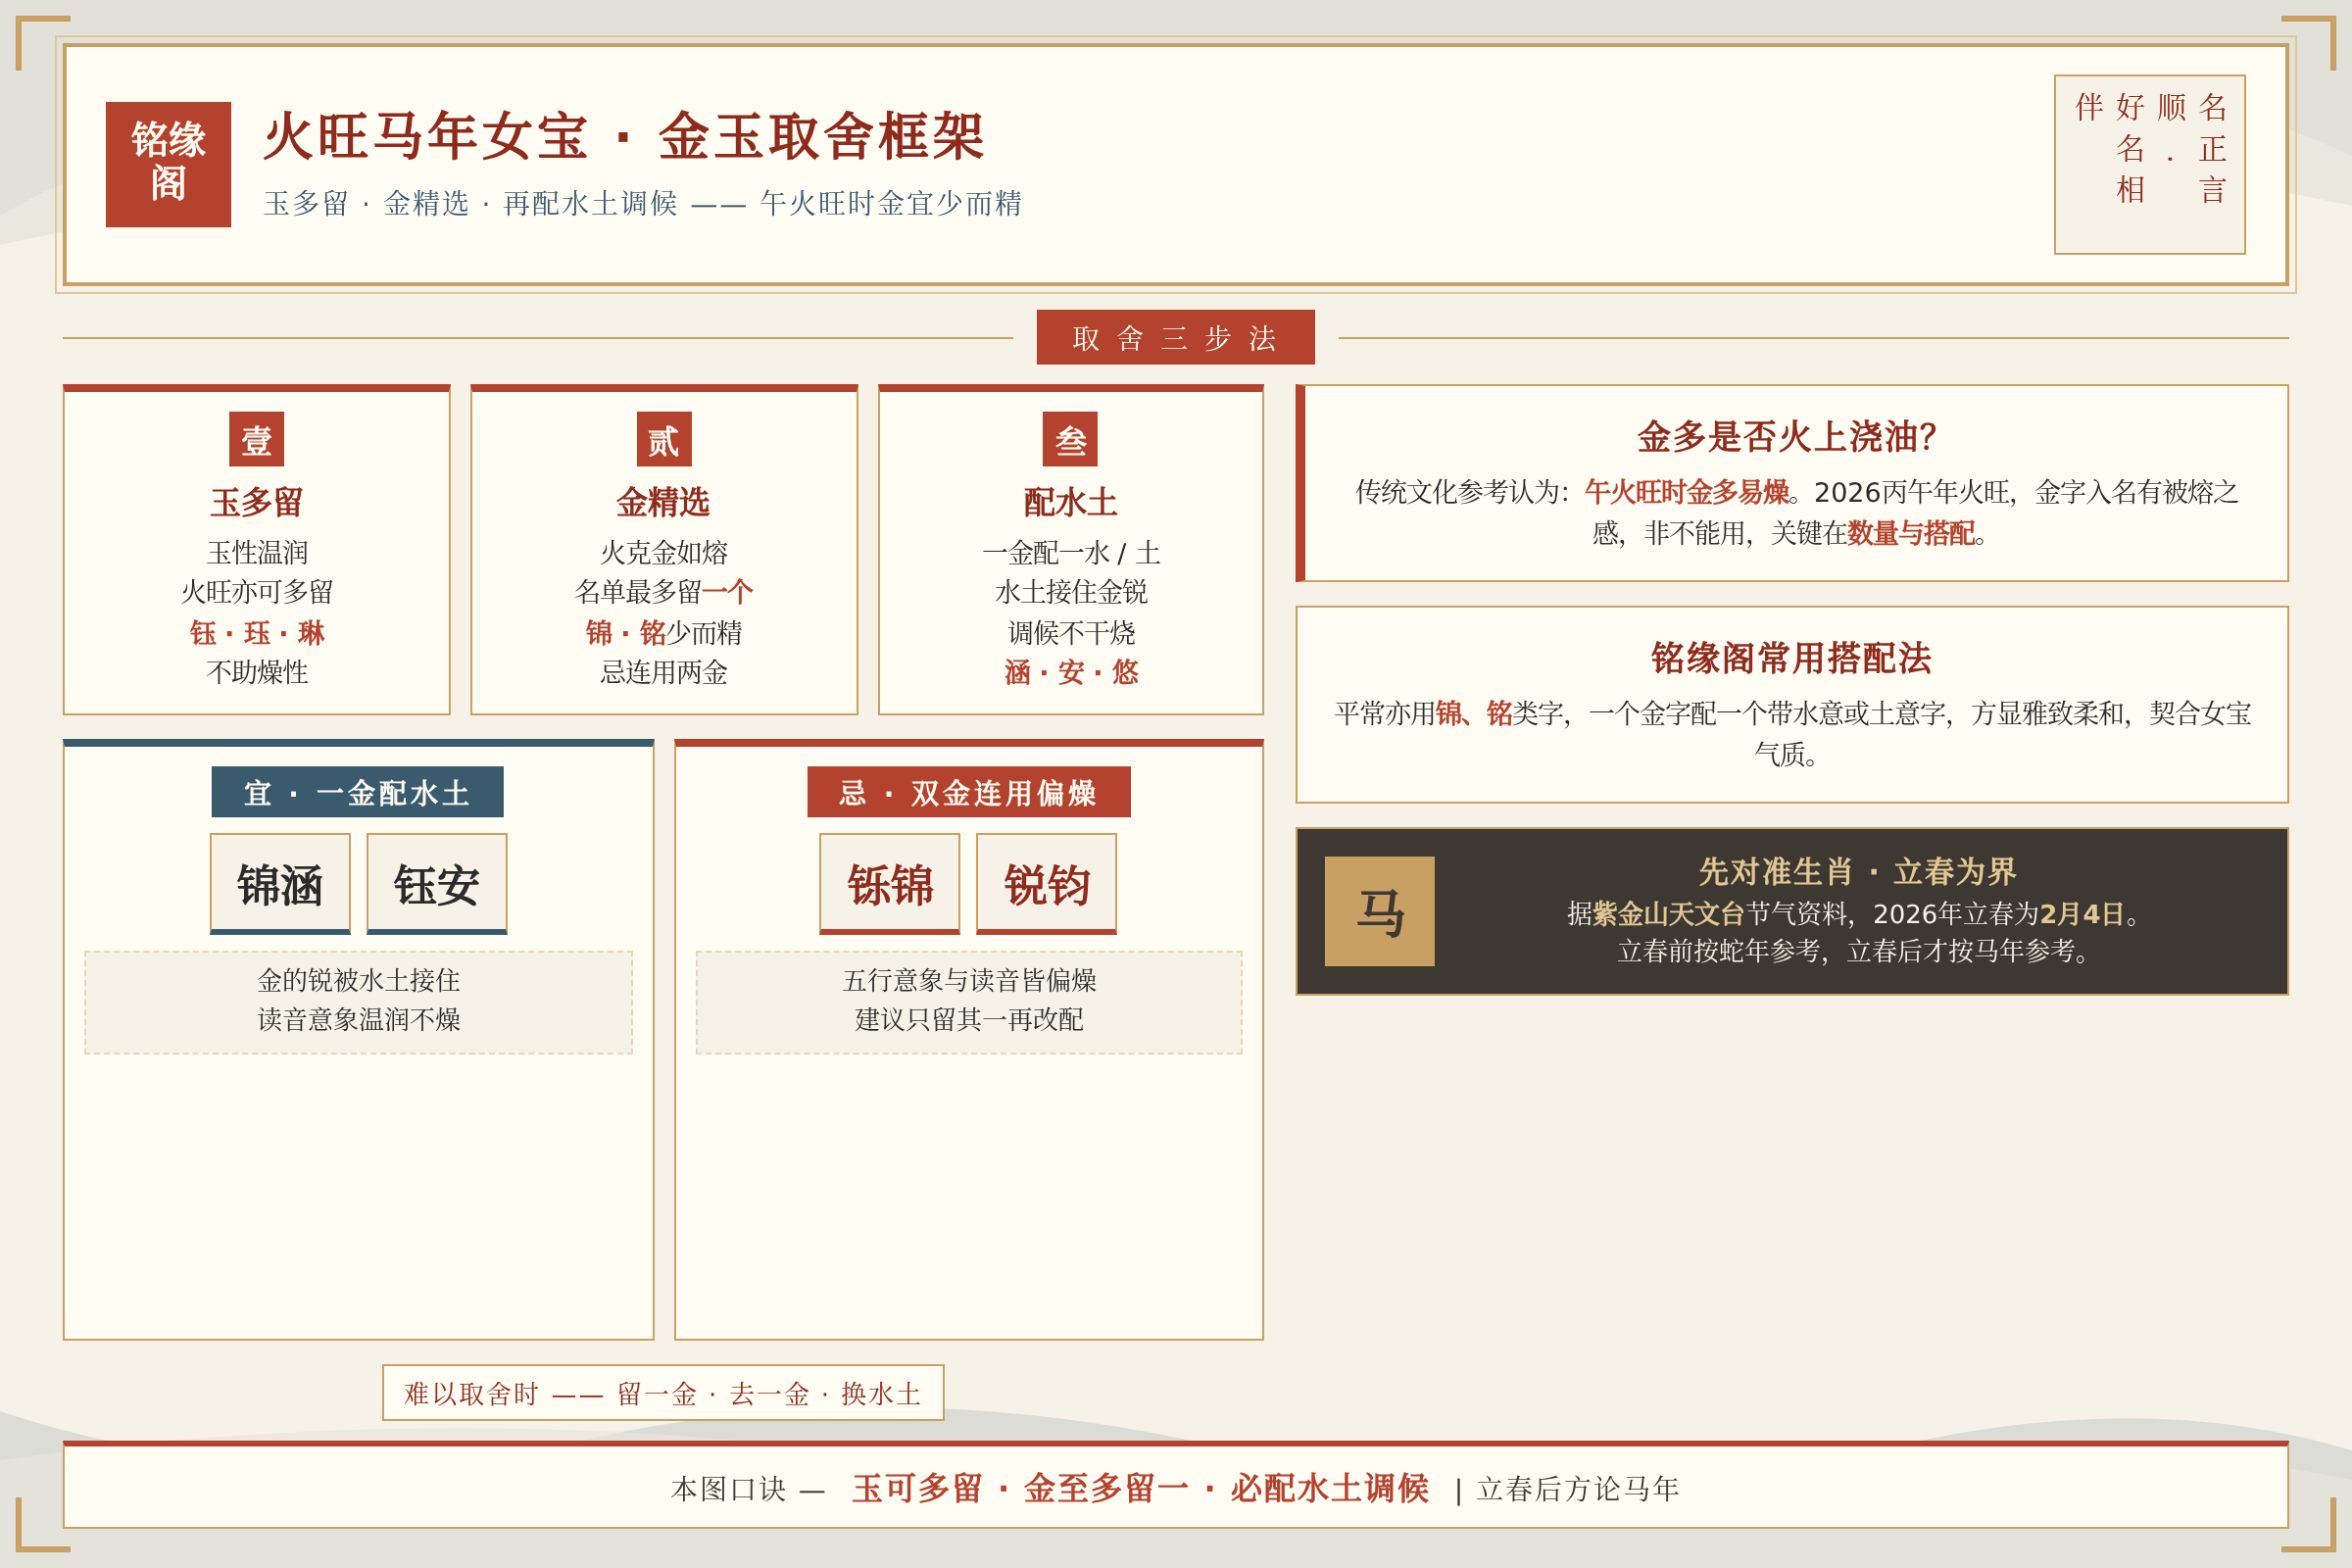Viewport: 2352px width, 1568px height.
Task: Click the 贰 step number badge
Action: pyautogui.click(x=664, y=439)
